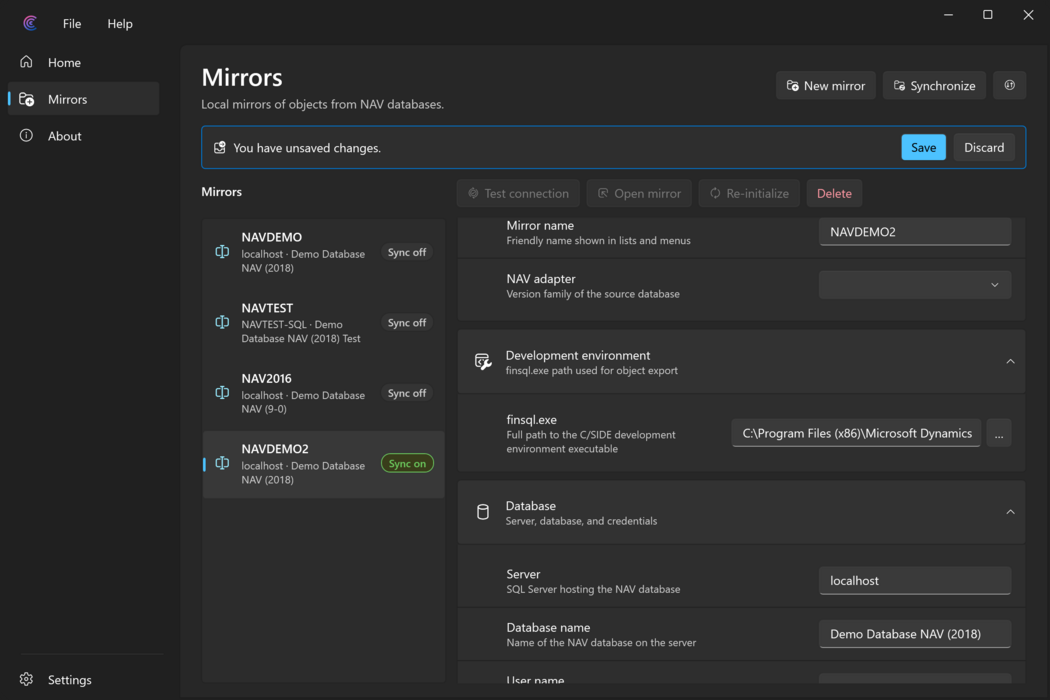
Task: Click the New mirror button
Action: tap(825, 85)
